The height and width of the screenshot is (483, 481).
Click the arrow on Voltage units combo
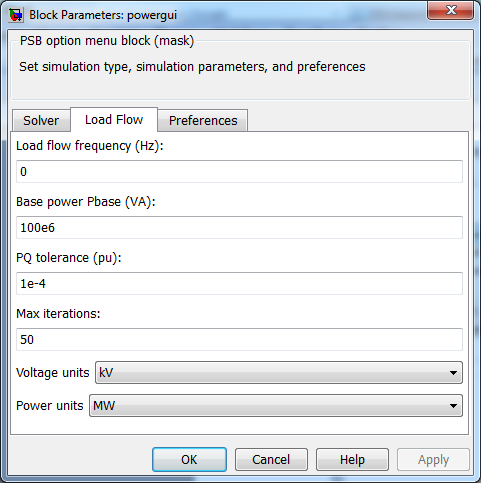pyautogui.click(x=453, y=373)
